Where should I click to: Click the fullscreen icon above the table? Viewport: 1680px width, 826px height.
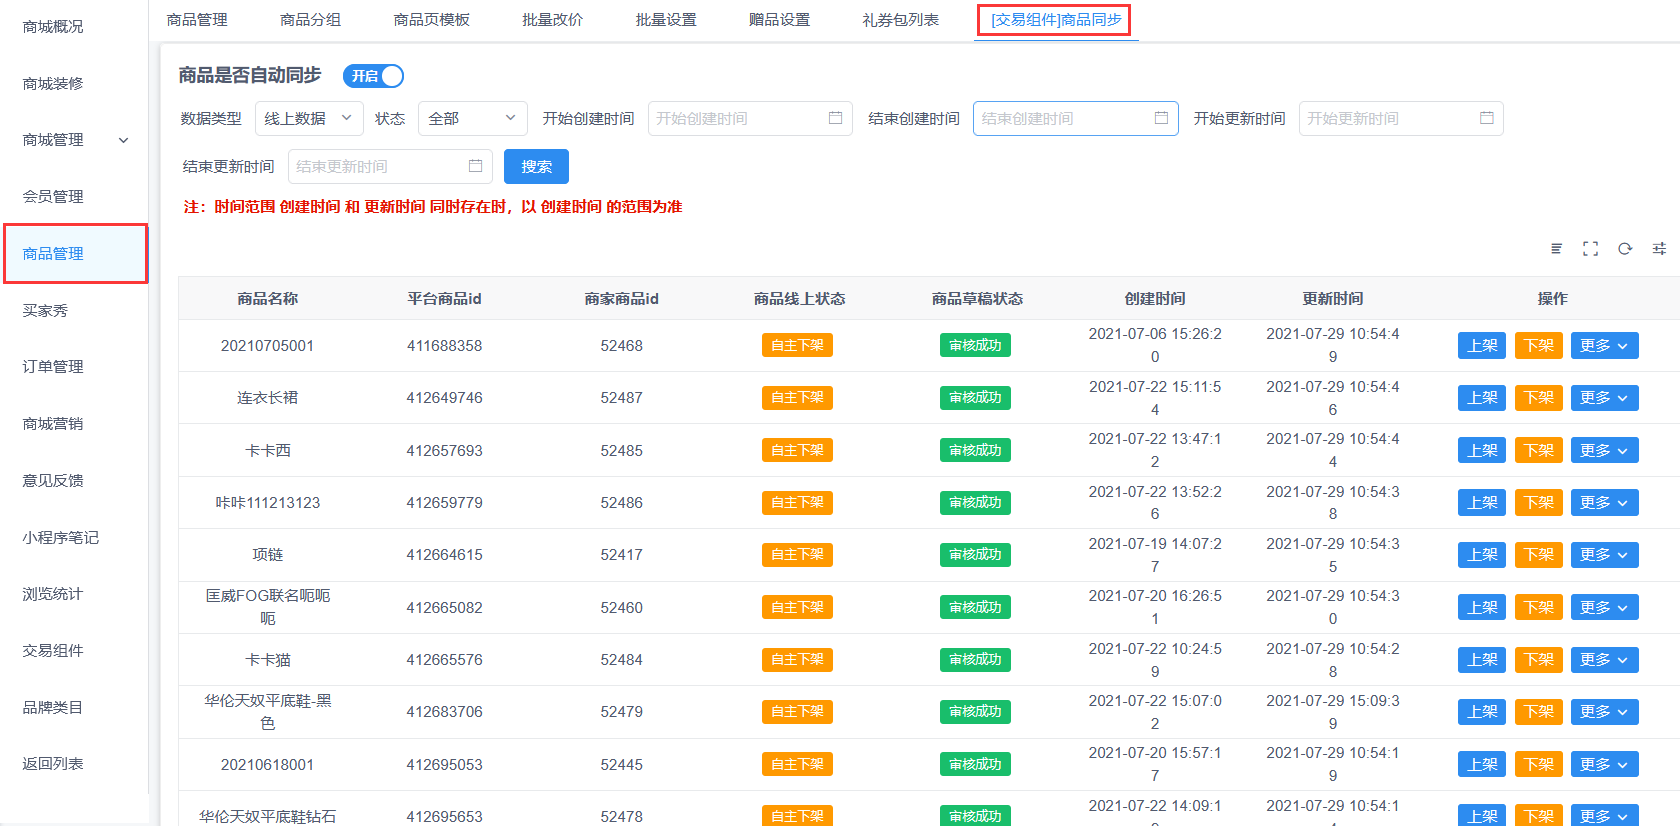coord(1590,248)
